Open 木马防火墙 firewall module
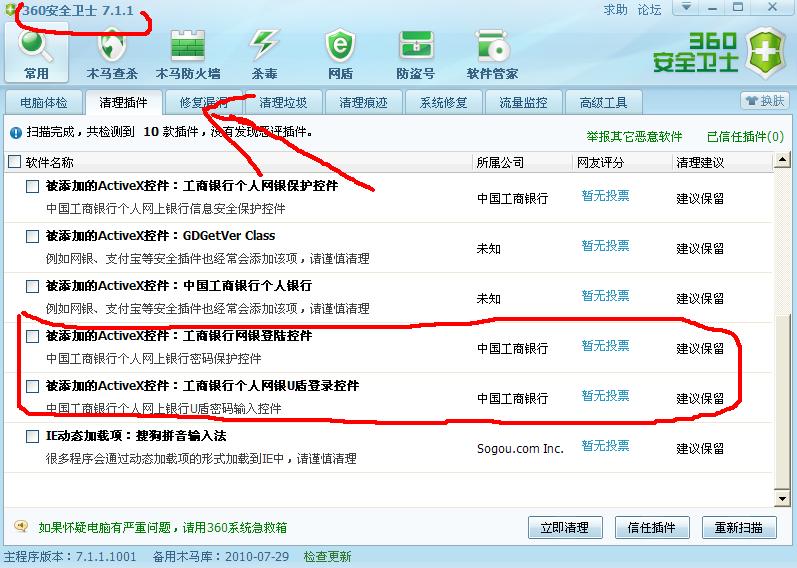This screenshot has width=797, height=568. (188, 53)
